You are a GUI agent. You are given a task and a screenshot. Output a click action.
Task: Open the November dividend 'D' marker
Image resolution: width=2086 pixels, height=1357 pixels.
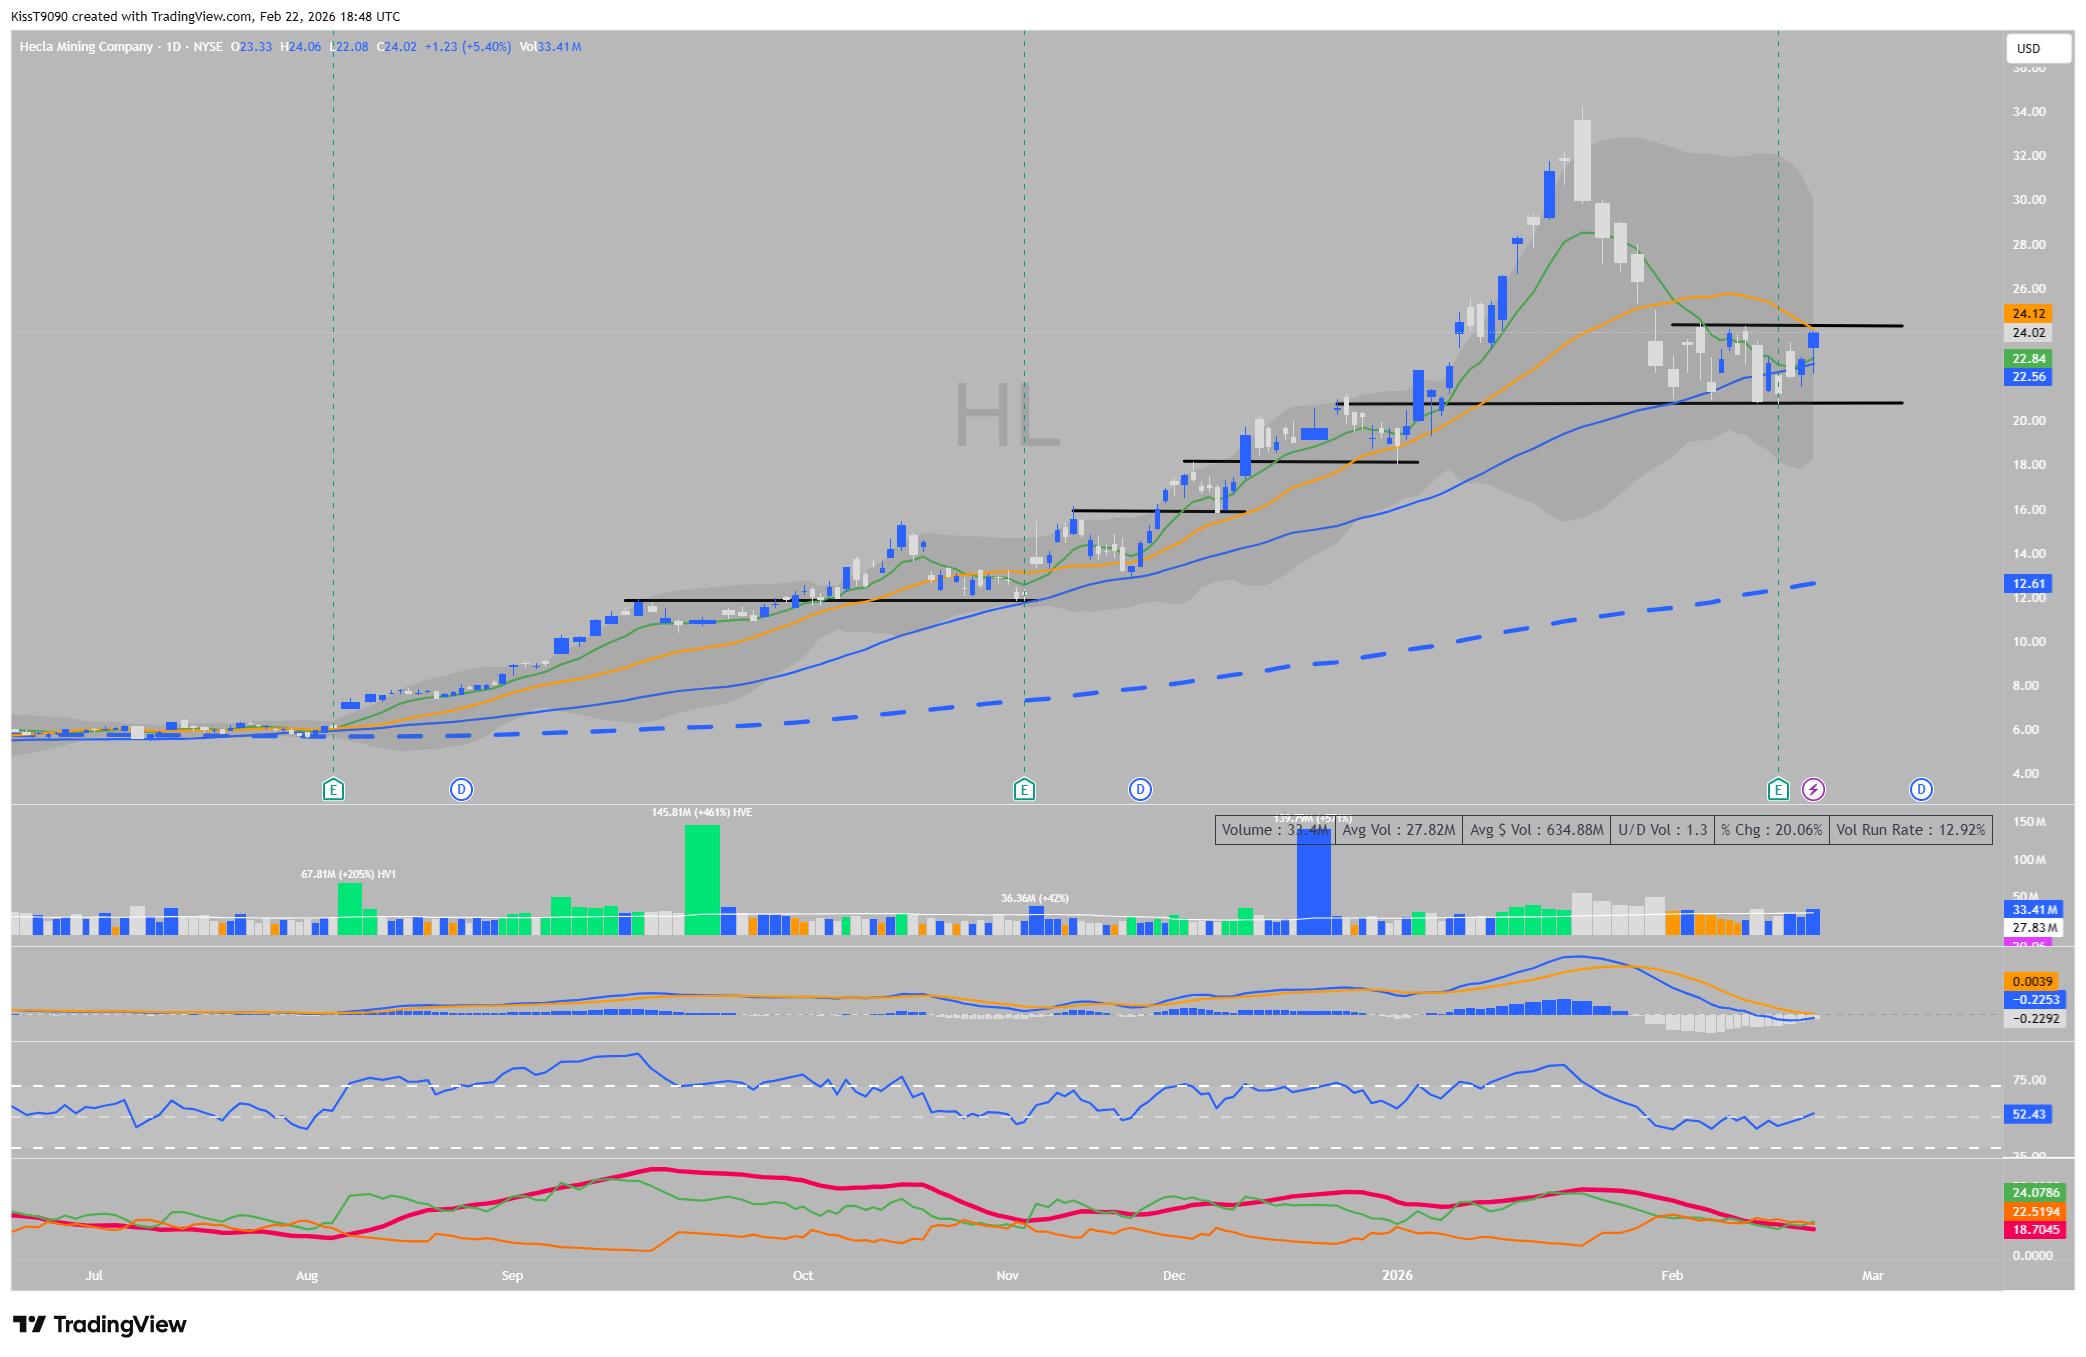pyautogui.click(x=1140, y=790)
